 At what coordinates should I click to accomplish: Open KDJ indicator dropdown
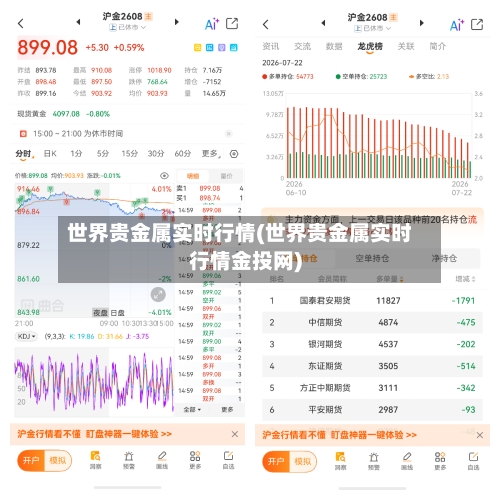click(26, 336)
